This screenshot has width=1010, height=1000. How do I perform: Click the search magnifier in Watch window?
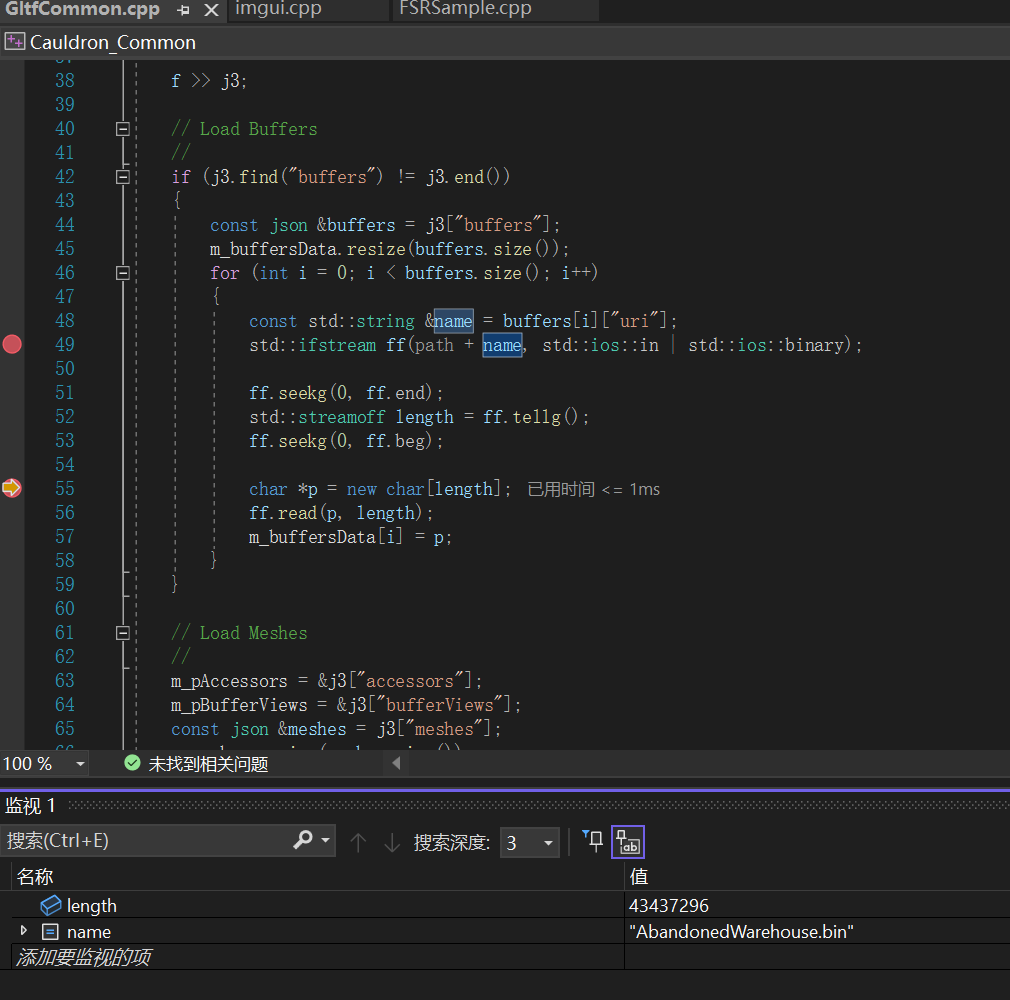302,840
